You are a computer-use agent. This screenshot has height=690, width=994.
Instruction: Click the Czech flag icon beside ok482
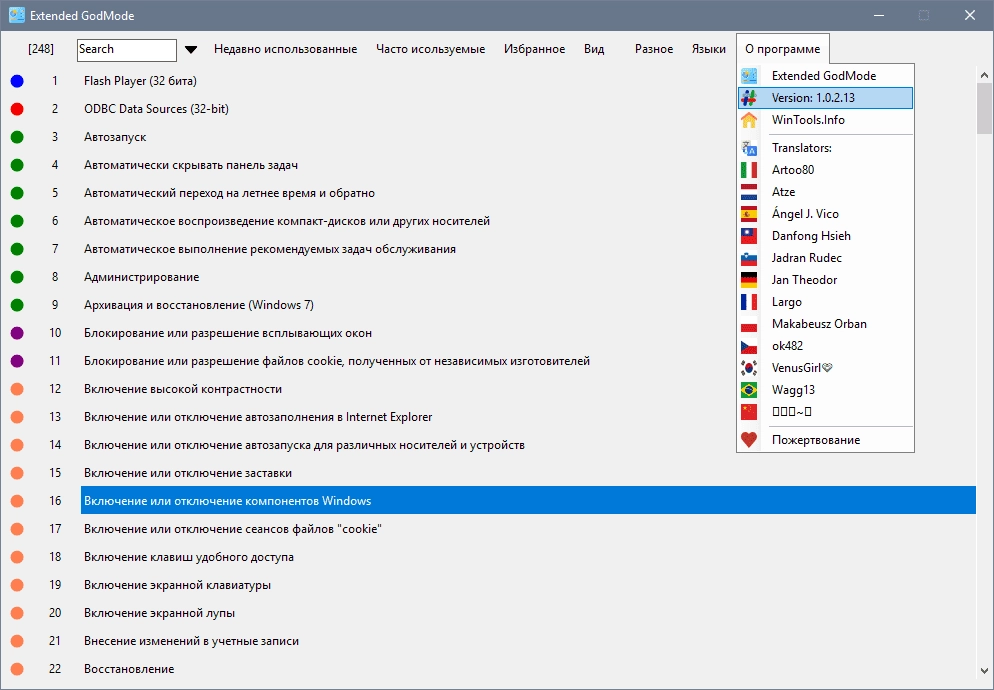[x=749, y=346]
